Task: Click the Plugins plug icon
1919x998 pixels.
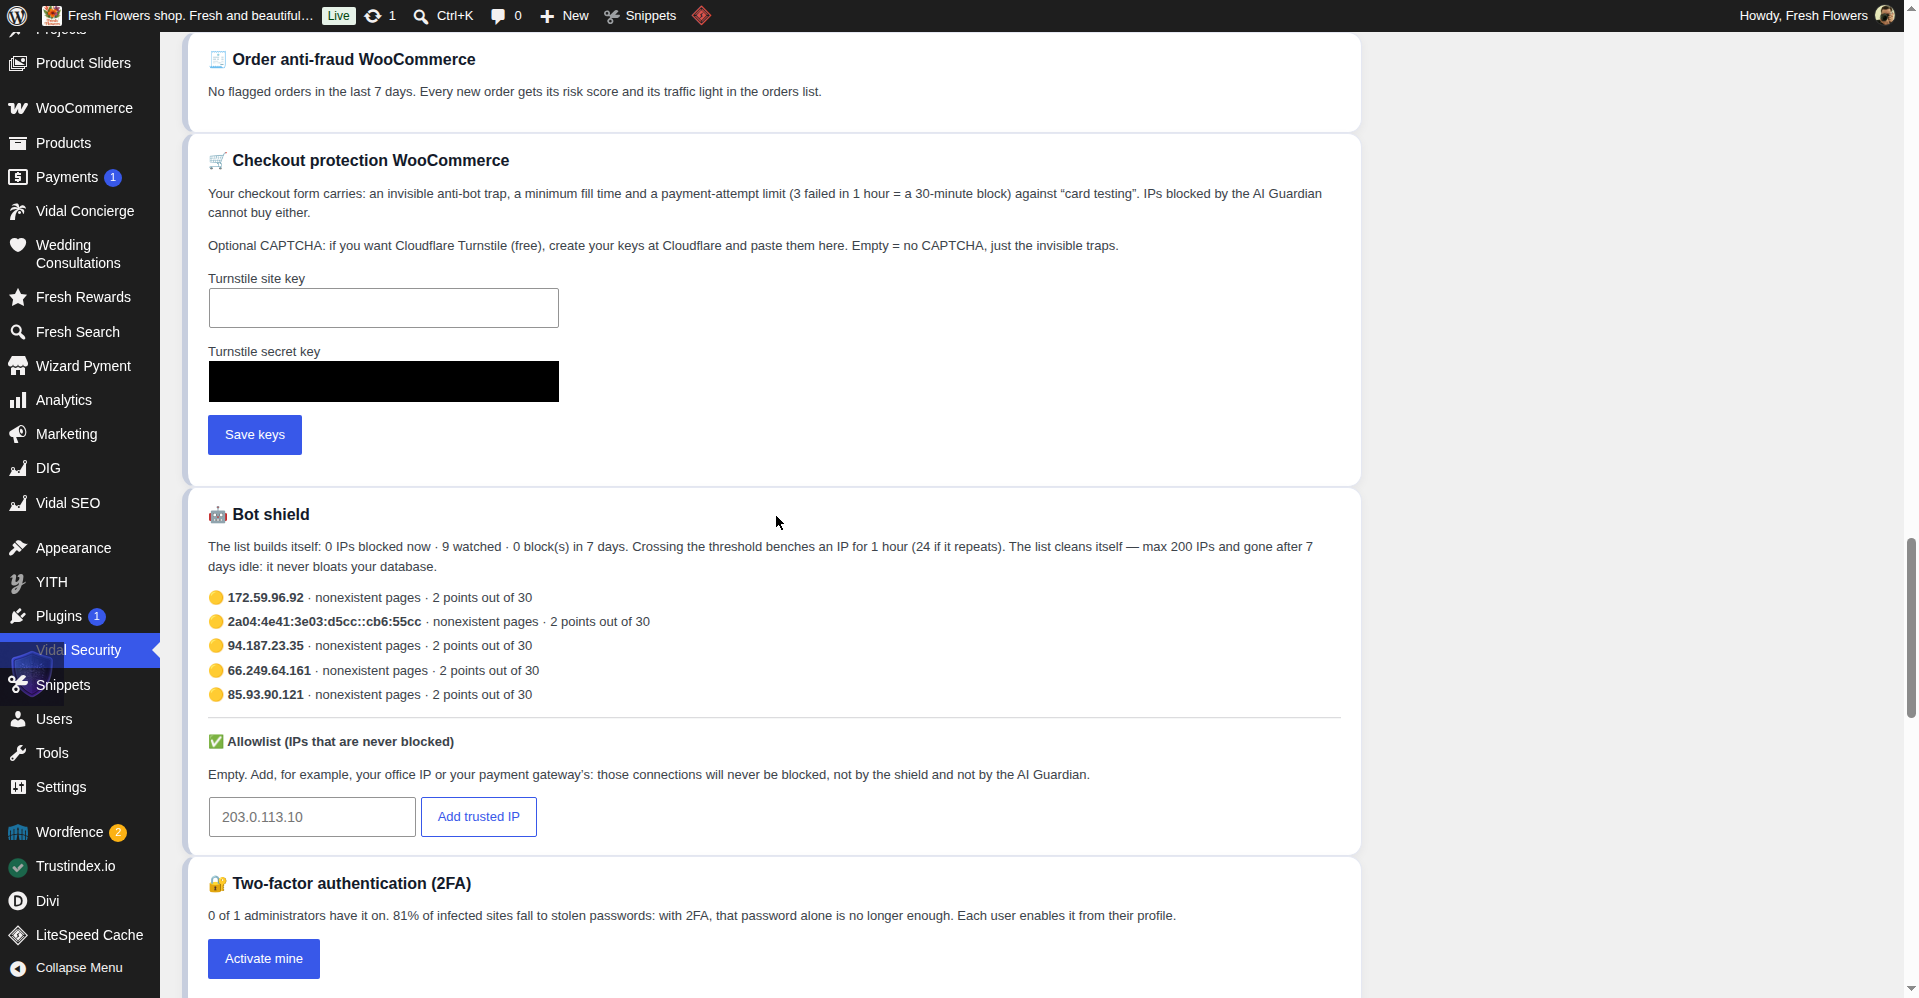Action: point(18,616)
